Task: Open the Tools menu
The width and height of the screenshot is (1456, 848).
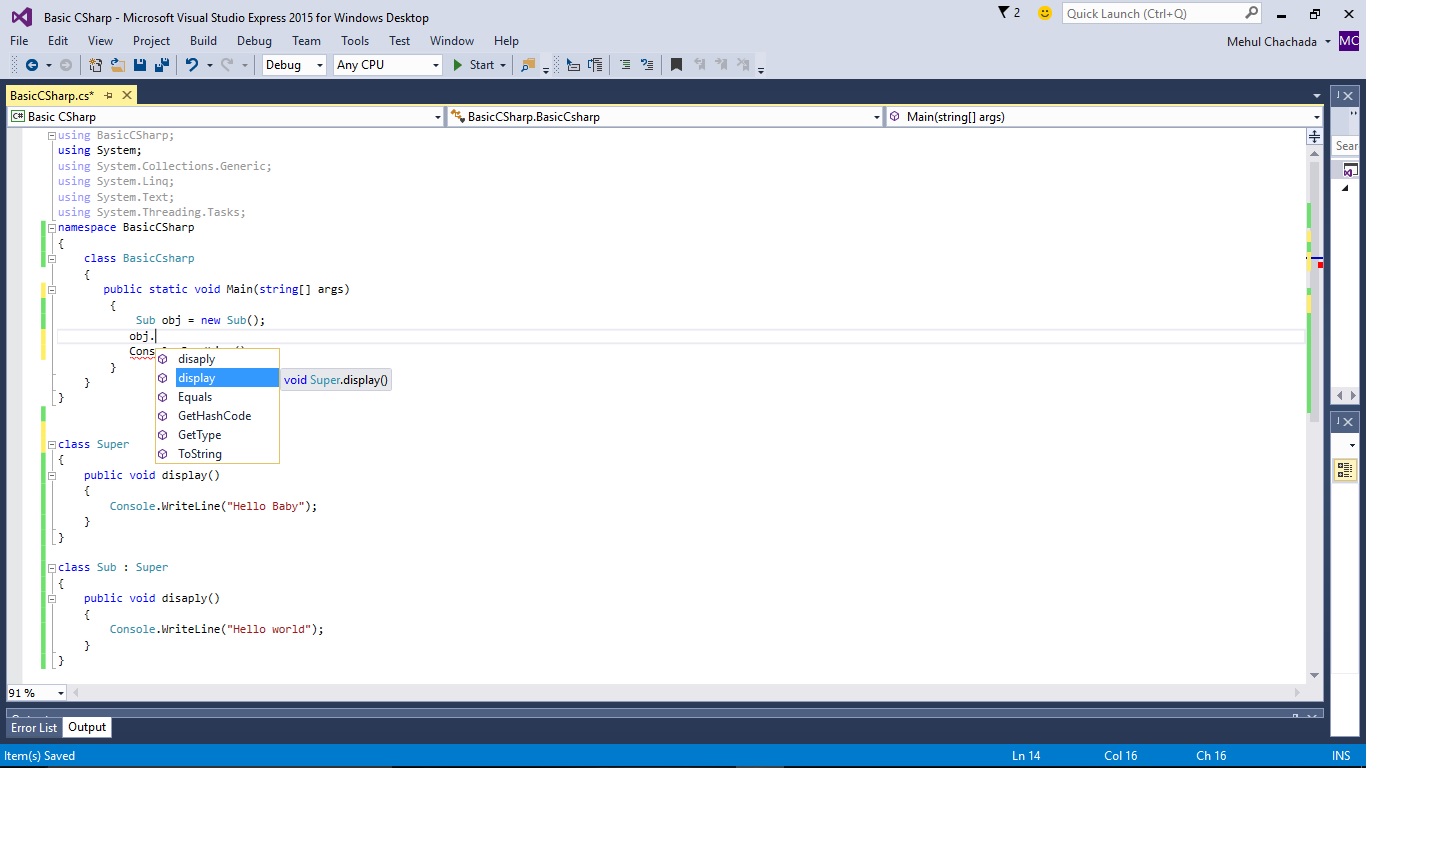Action: (x=355, y=41)
